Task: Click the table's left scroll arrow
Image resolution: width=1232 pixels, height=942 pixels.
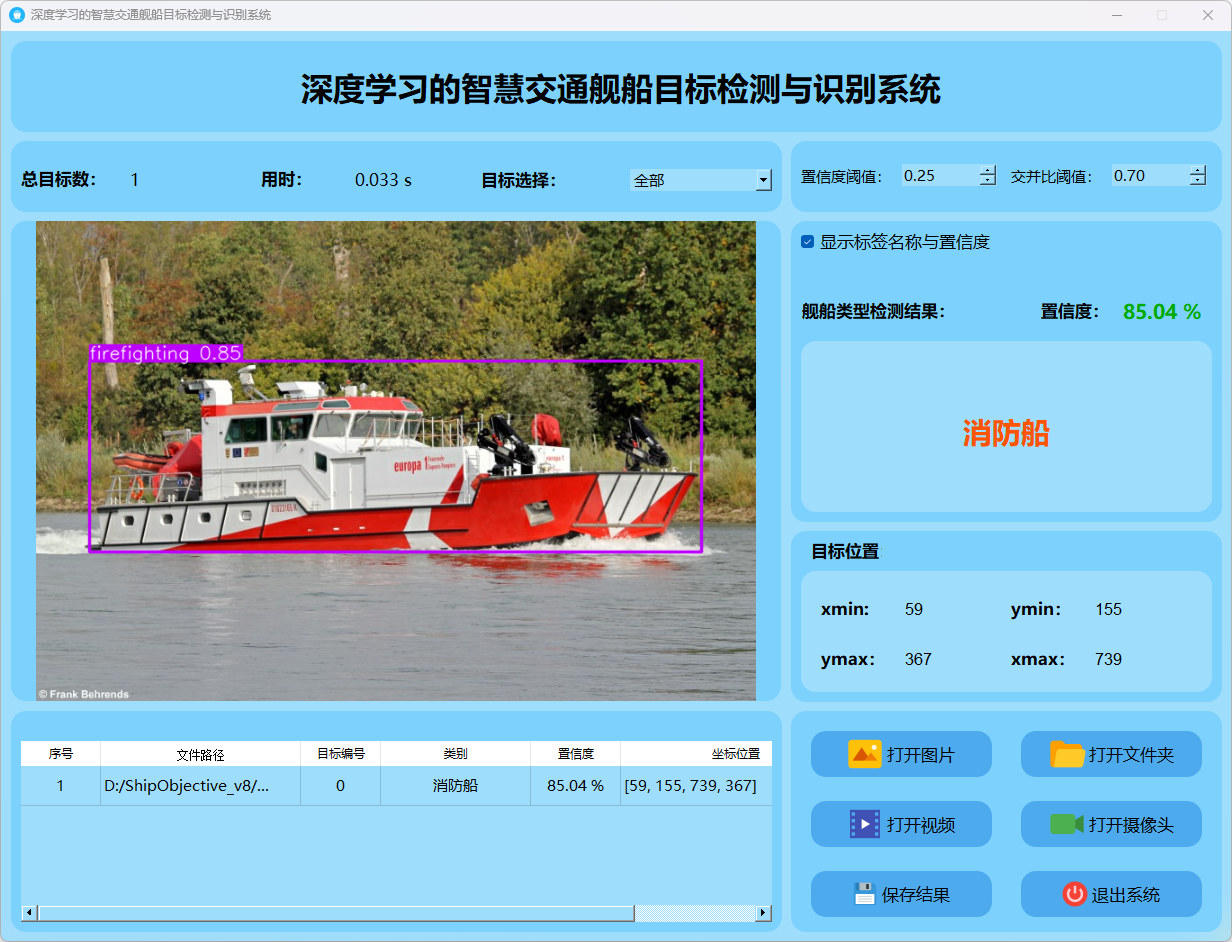Action: click(x=29, y=913)
